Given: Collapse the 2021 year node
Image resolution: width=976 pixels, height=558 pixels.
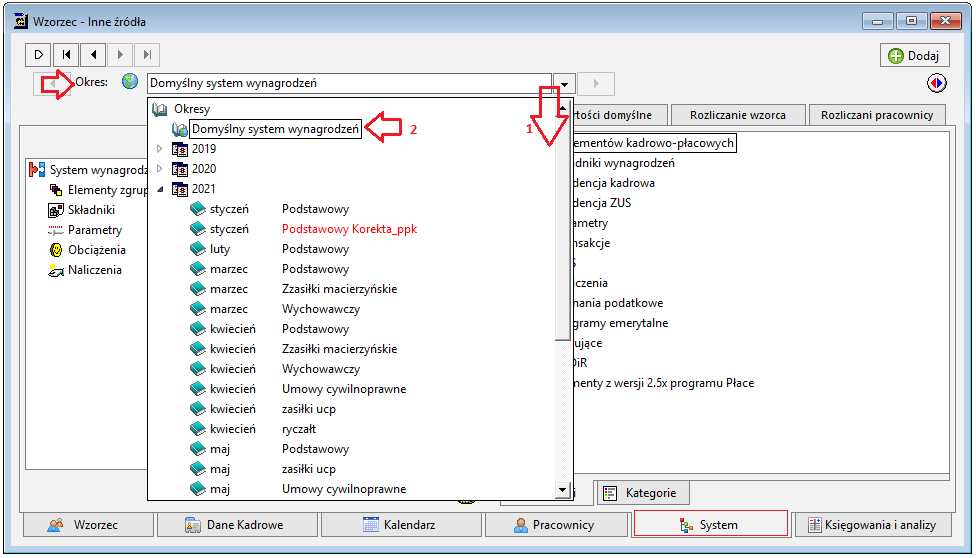Looking at the screenshot, I should pos(159,189).
